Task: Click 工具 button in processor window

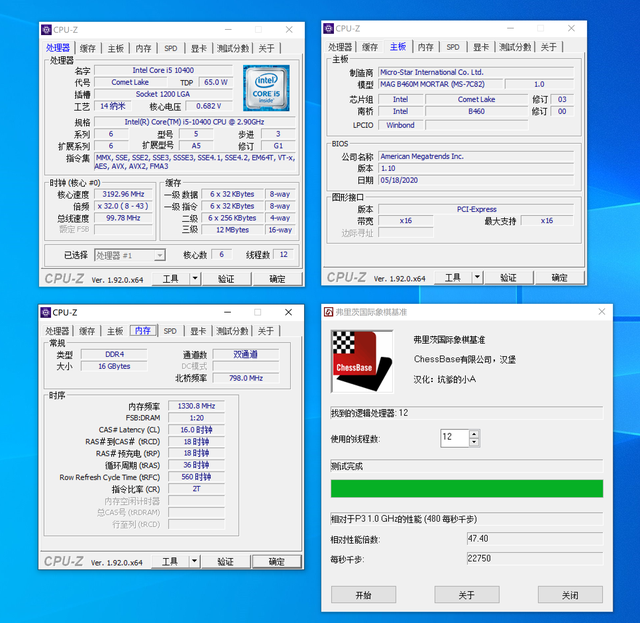Action: [171, 278]
